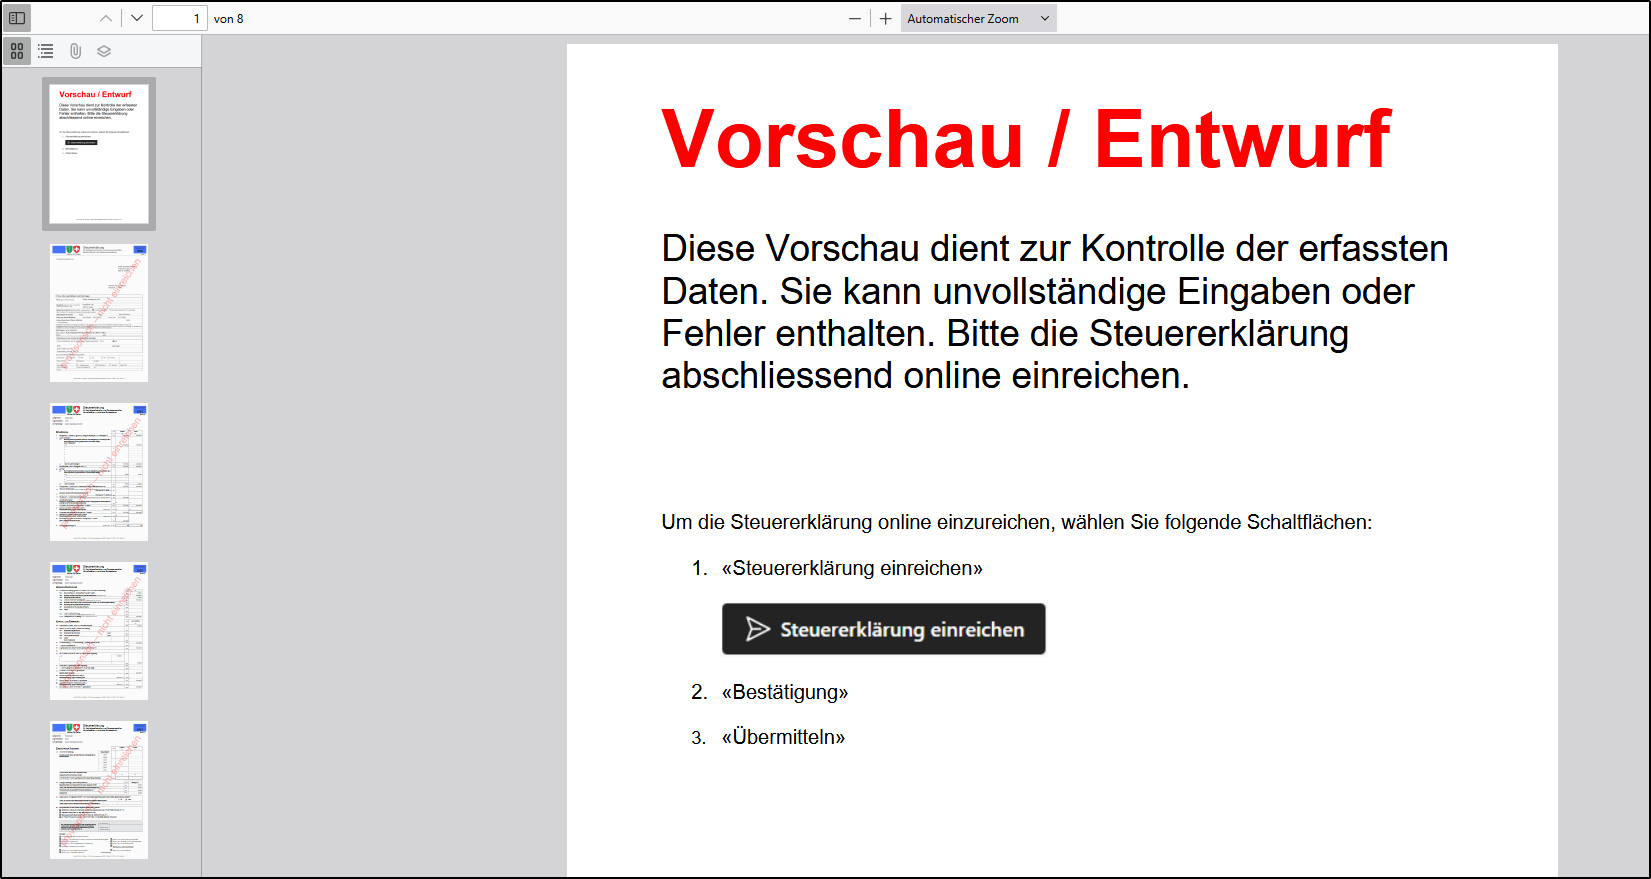Click the paper plane send icon
1651x879 pixels.
coord(758,629)
